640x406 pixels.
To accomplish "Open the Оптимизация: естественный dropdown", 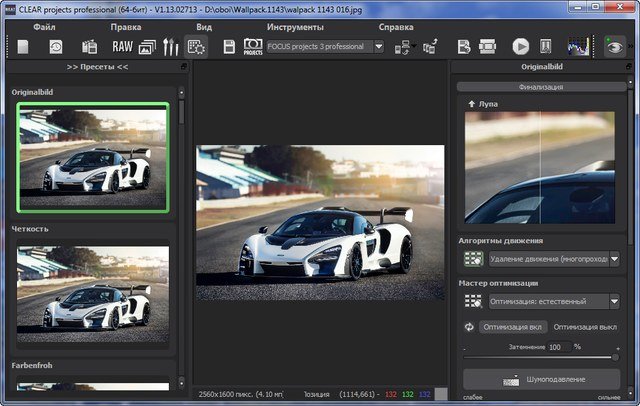I will click(551, 301).
